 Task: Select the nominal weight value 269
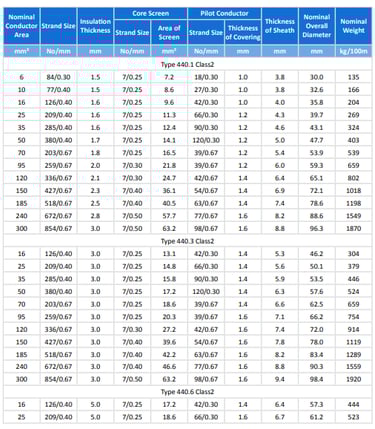coord(353,115)
